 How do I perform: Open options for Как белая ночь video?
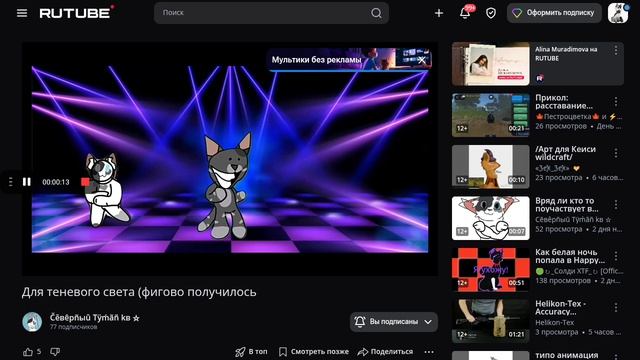pyautogui.click(x=616, y=256)
